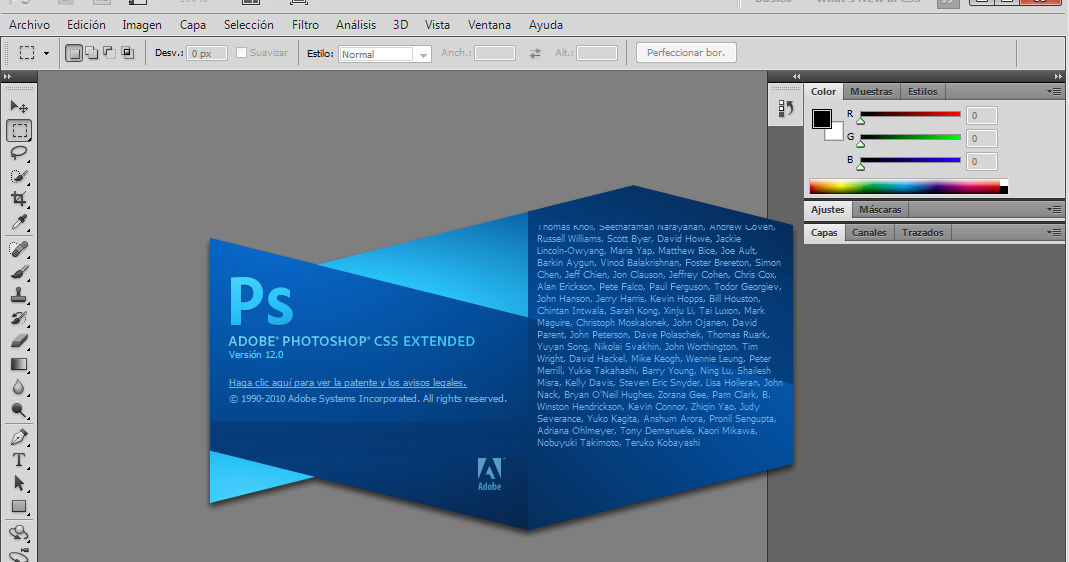Viewport: 1069px width, 562px height.
Task: Click the B blue color slider
Action: pos(910,160)
